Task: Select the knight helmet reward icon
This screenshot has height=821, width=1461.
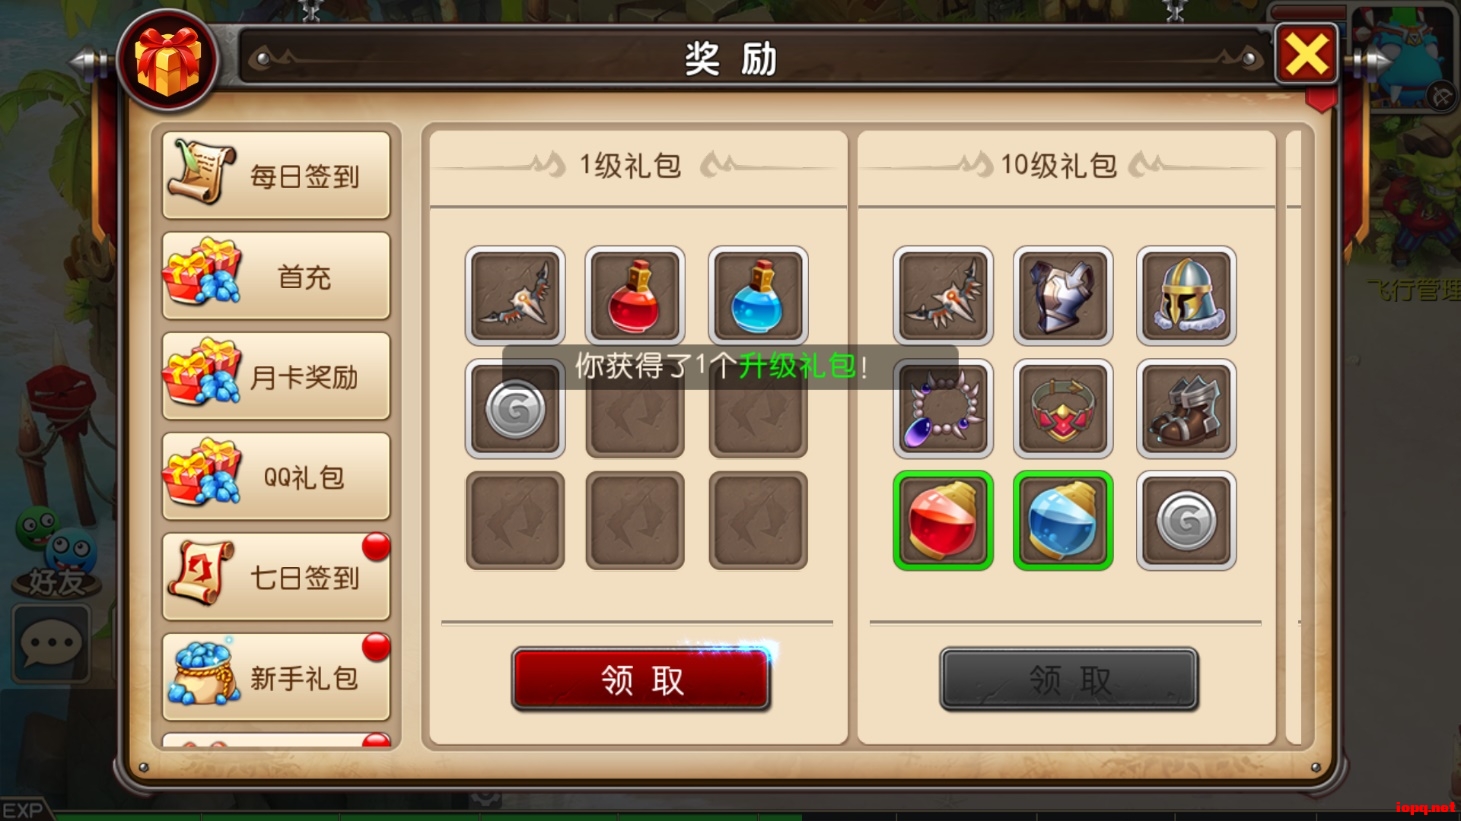Action: pos(1186,295)
